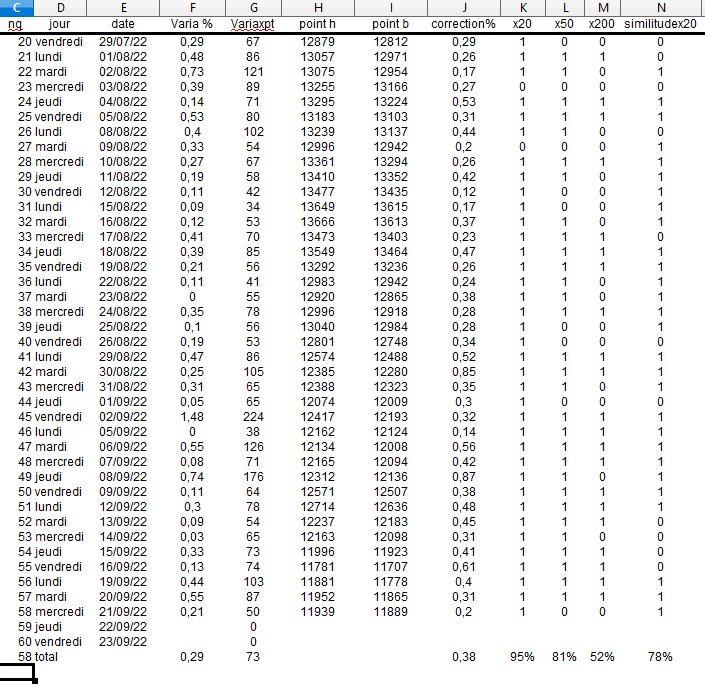Click total x200 value 52%
Image resolution: width=705 pixels, height=696 pixels.
tap(602, 657)
